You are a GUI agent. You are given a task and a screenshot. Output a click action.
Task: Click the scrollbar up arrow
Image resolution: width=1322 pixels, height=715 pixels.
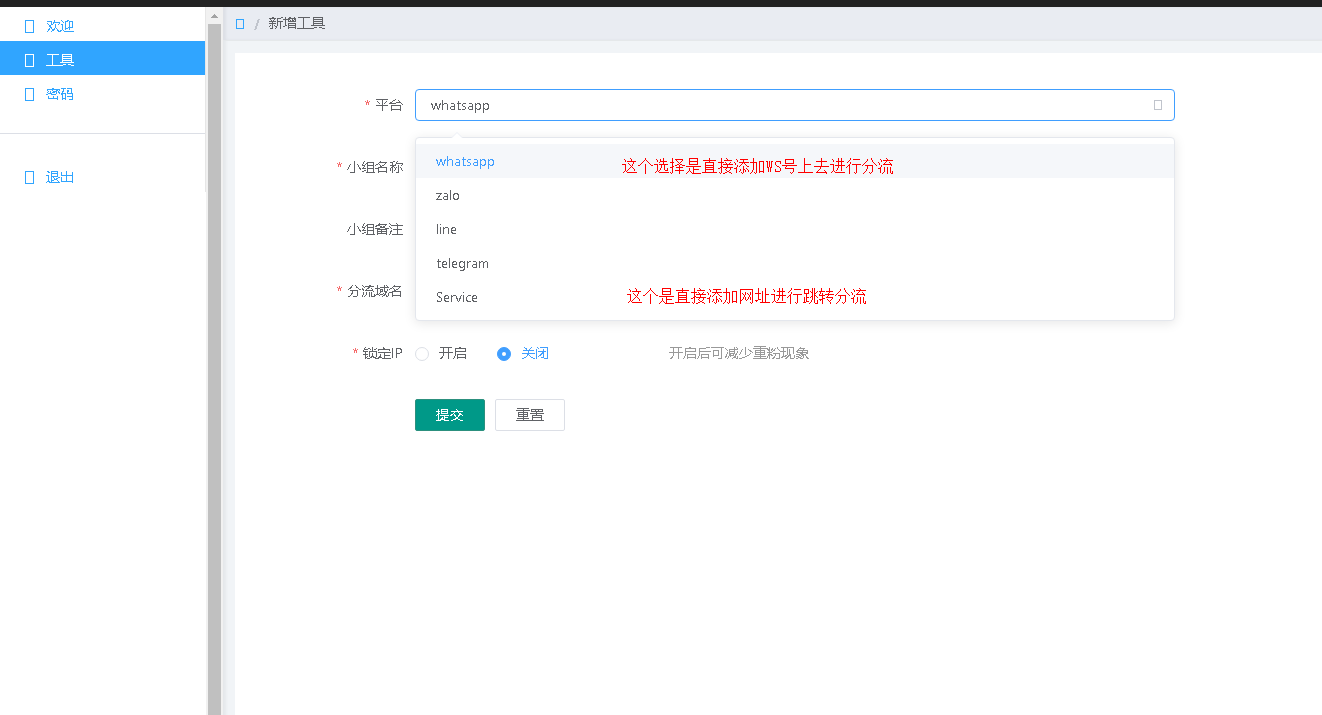tap(214, 16)
